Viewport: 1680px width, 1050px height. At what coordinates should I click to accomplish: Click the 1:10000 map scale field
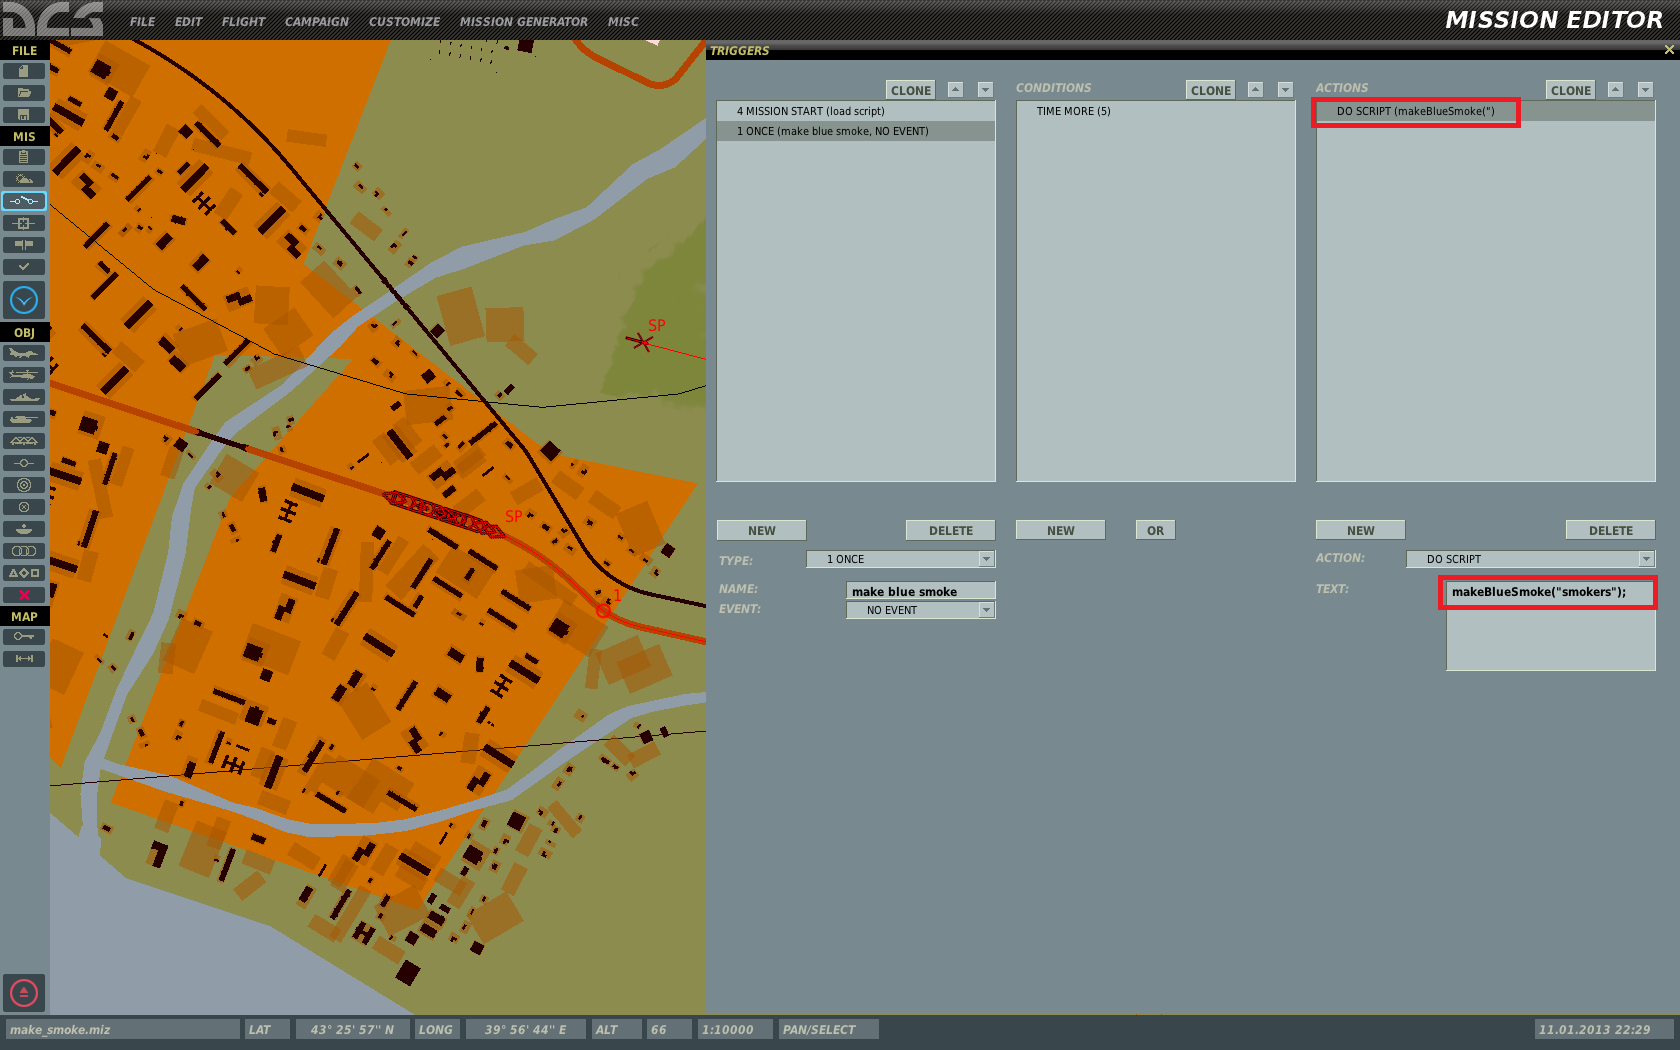coord(735,1029)
